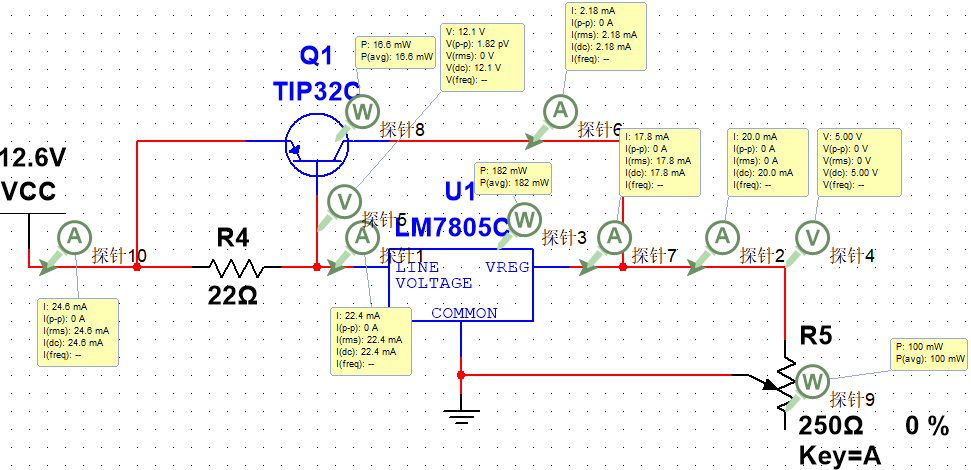
Task: Select the Q1 TIP32C transistor symbol
Action: tap(316, 147)
